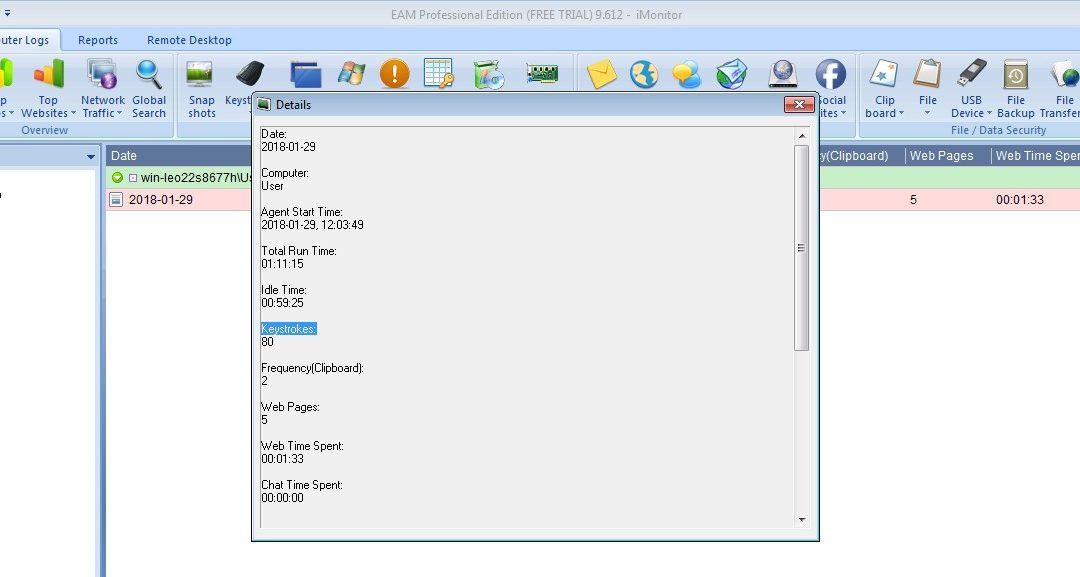Click the Agent Start Time value 2018-01-29, 12:03:49

click(x=313, y=225)
